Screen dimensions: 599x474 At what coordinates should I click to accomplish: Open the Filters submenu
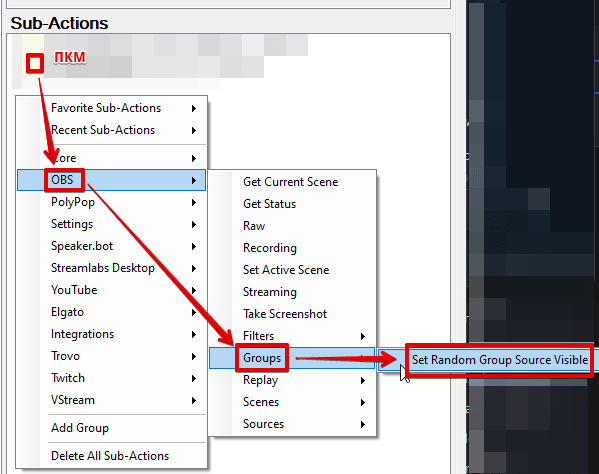[x=292, y=336]
